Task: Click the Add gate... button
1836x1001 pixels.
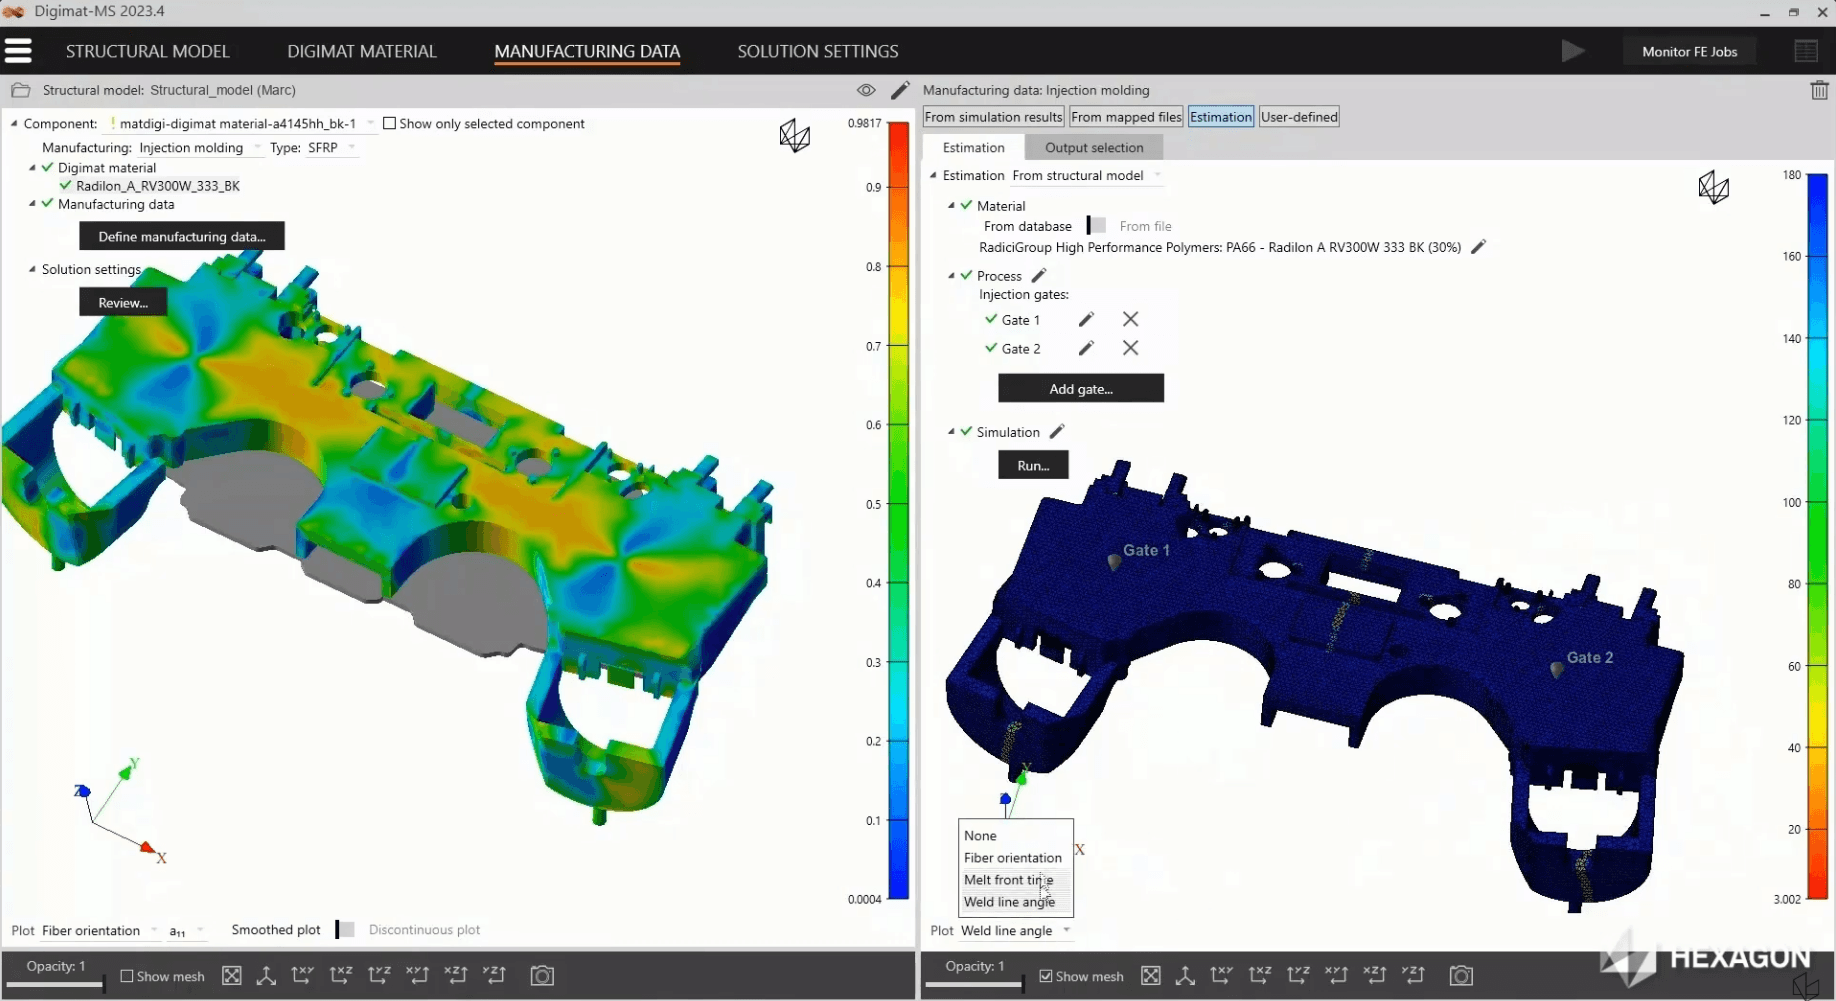Action: pyautogui.click(x=1080, y=389)
